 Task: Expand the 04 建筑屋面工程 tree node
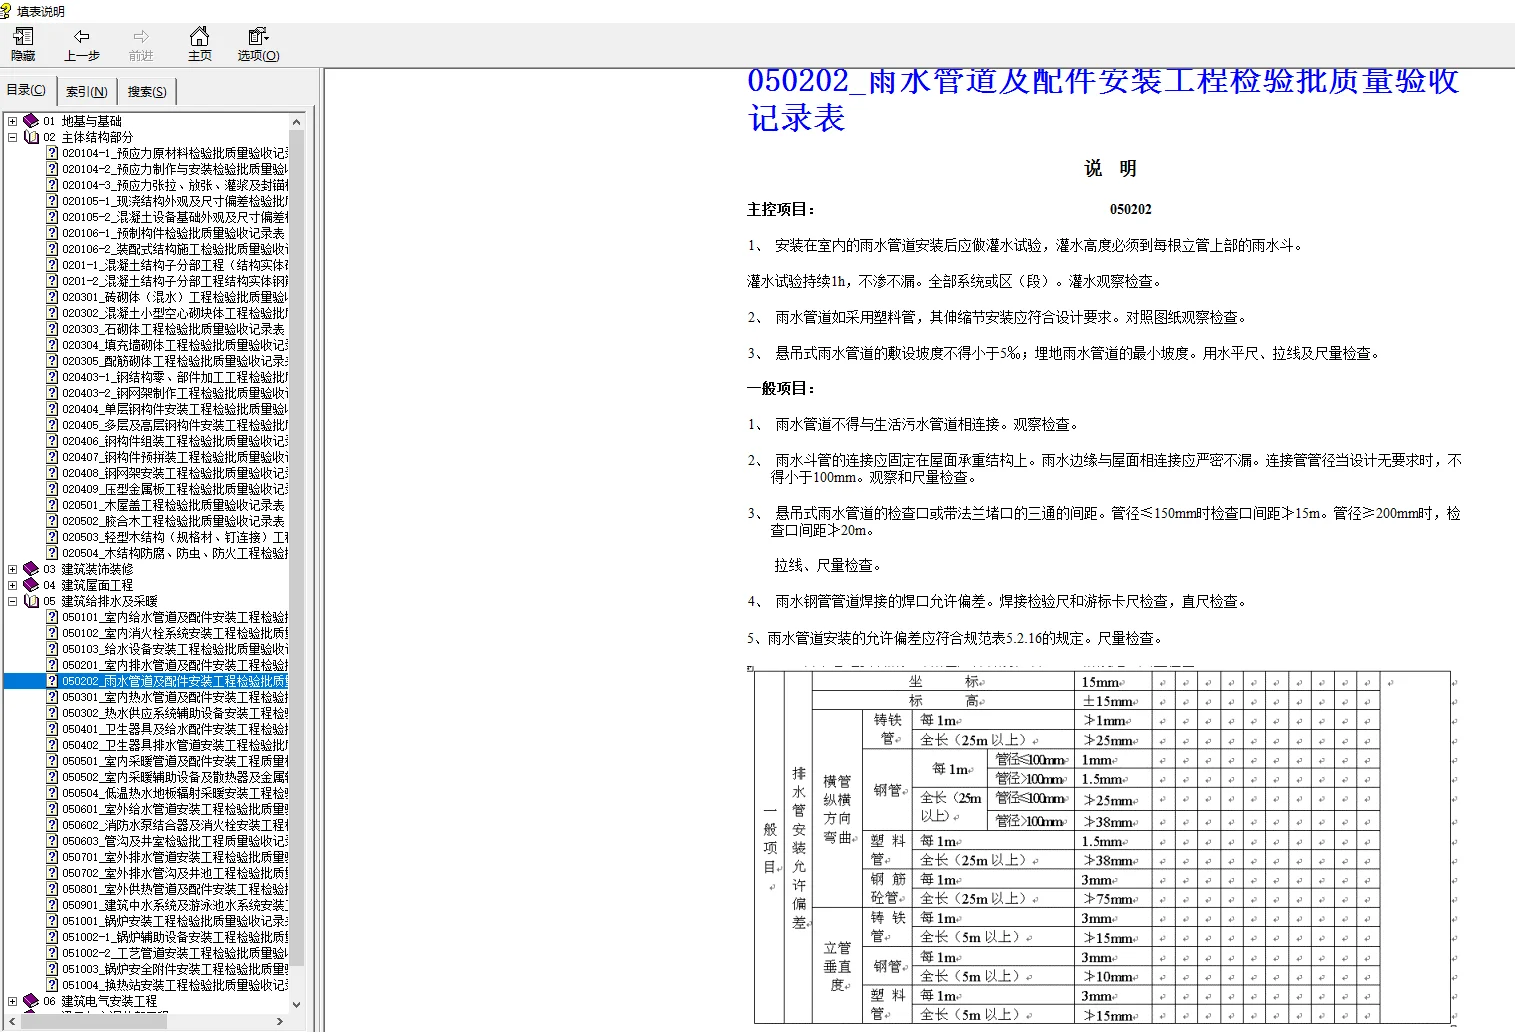[x=11, y=584]
